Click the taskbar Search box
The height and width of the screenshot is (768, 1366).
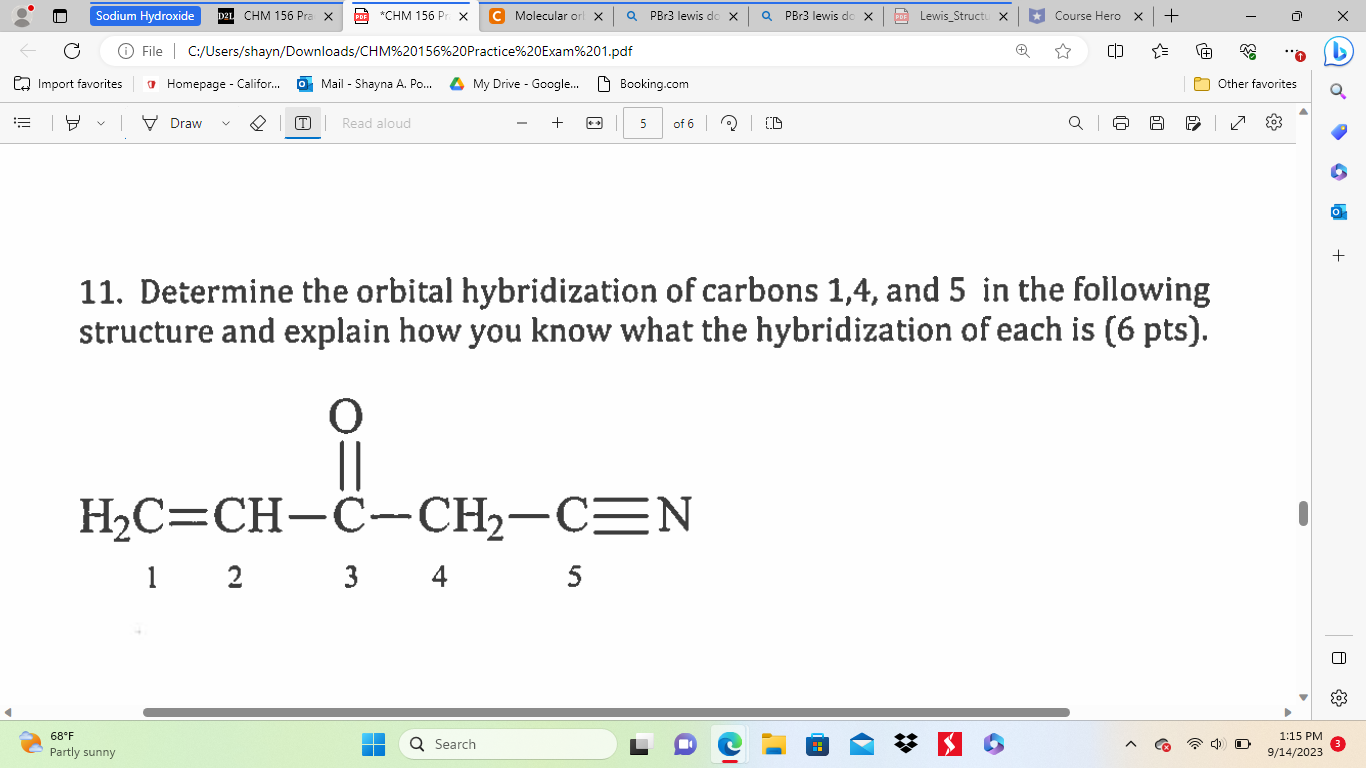tap(507, 744)
